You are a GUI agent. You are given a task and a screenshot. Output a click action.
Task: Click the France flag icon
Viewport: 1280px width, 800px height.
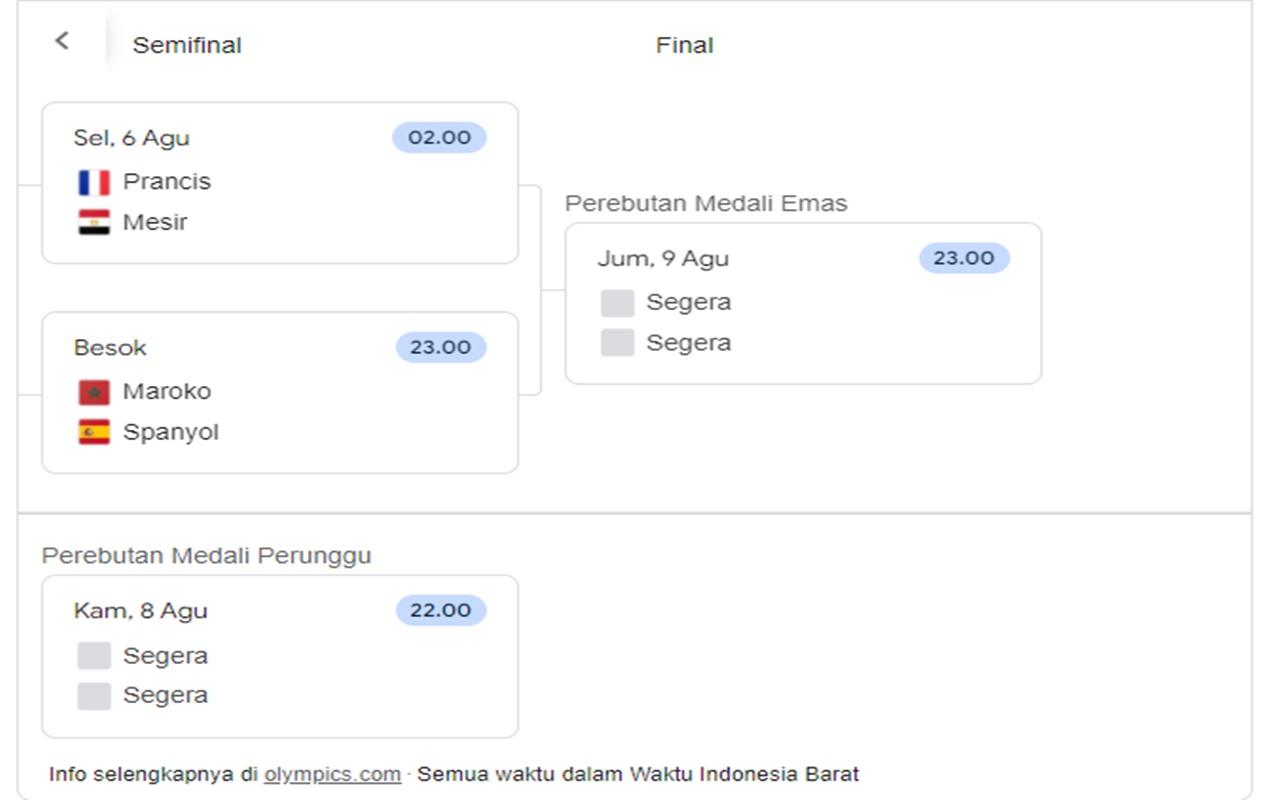tap(94, 182)
